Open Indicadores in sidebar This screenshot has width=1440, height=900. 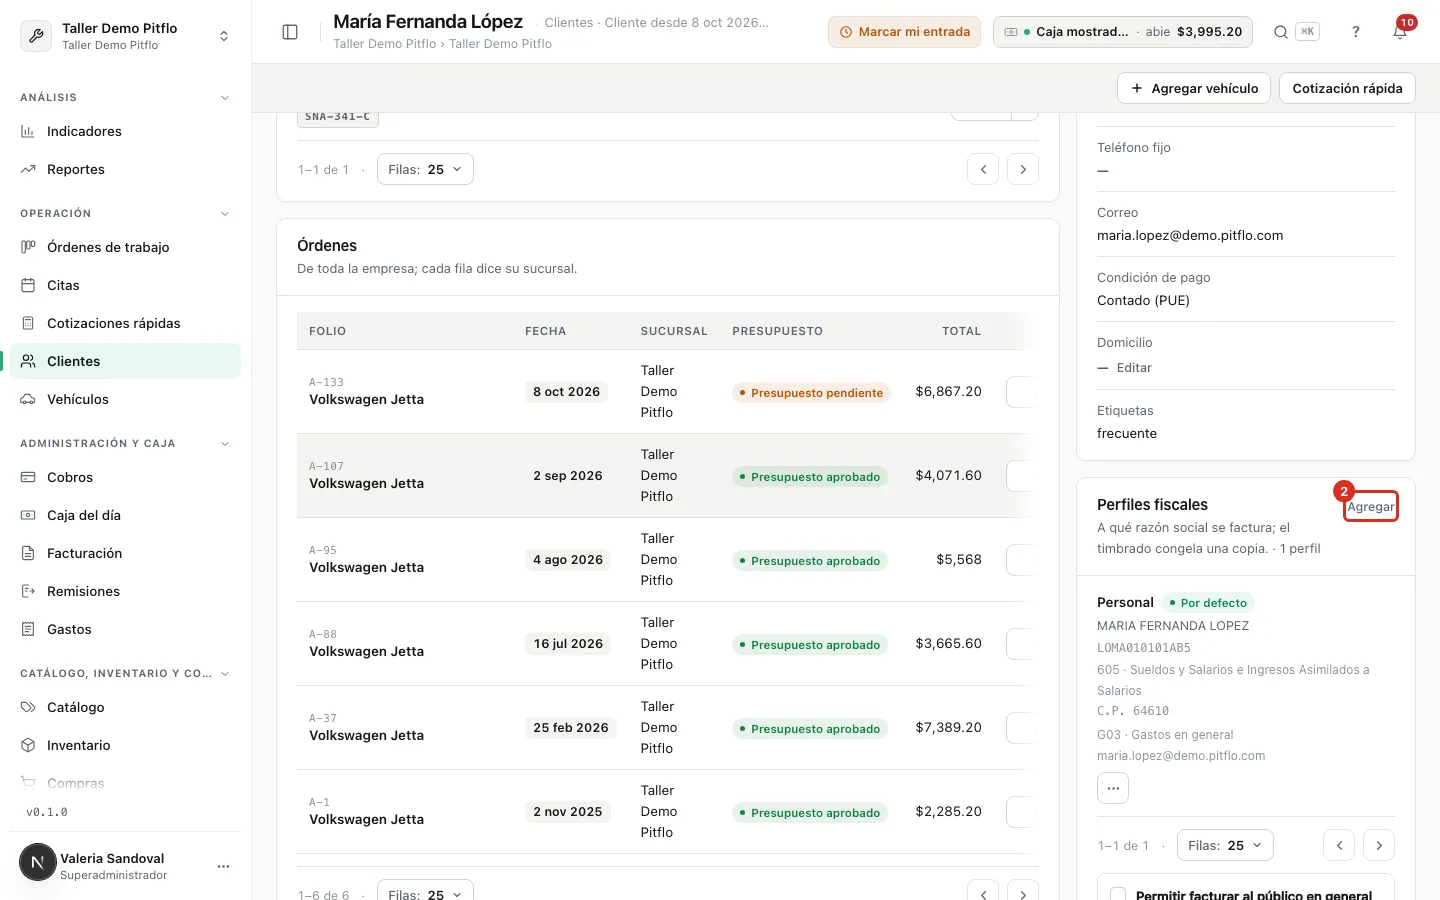coord(126,131)
